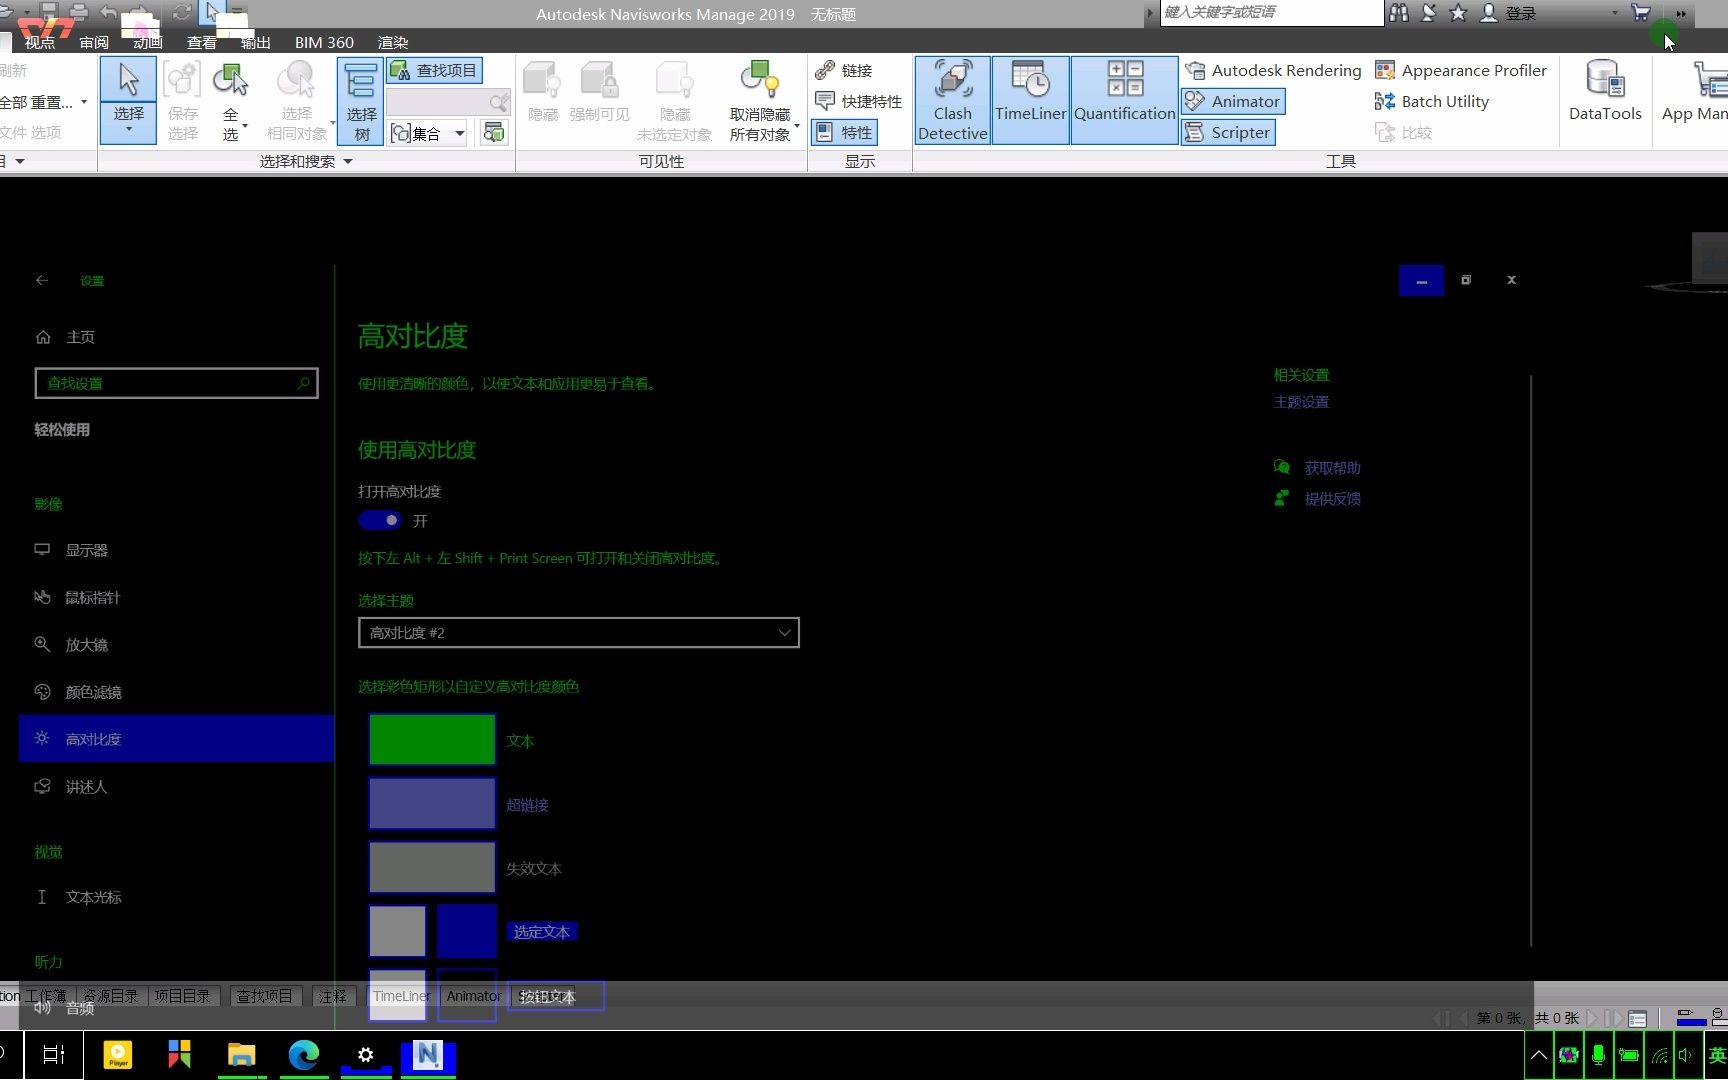Toggle the 选择树 panel
1728x1080 pixels.
[360, 100]
